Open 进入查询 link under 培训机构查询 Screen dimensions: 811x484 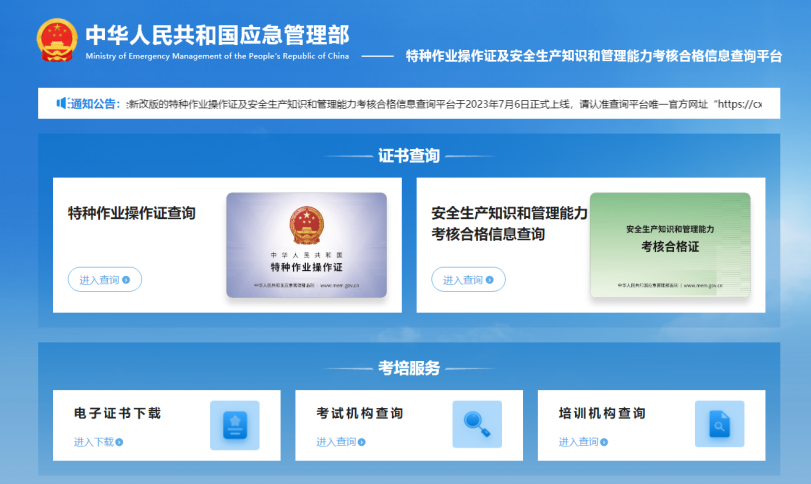[578, 442]
